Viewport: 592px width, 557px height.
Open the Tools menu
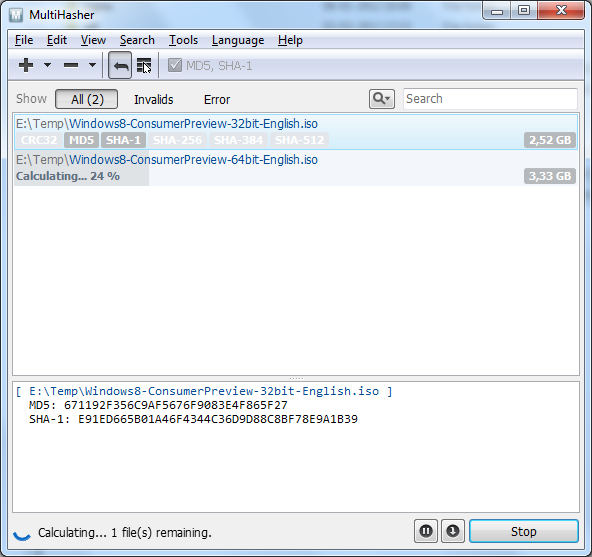[x=183, y=40]
